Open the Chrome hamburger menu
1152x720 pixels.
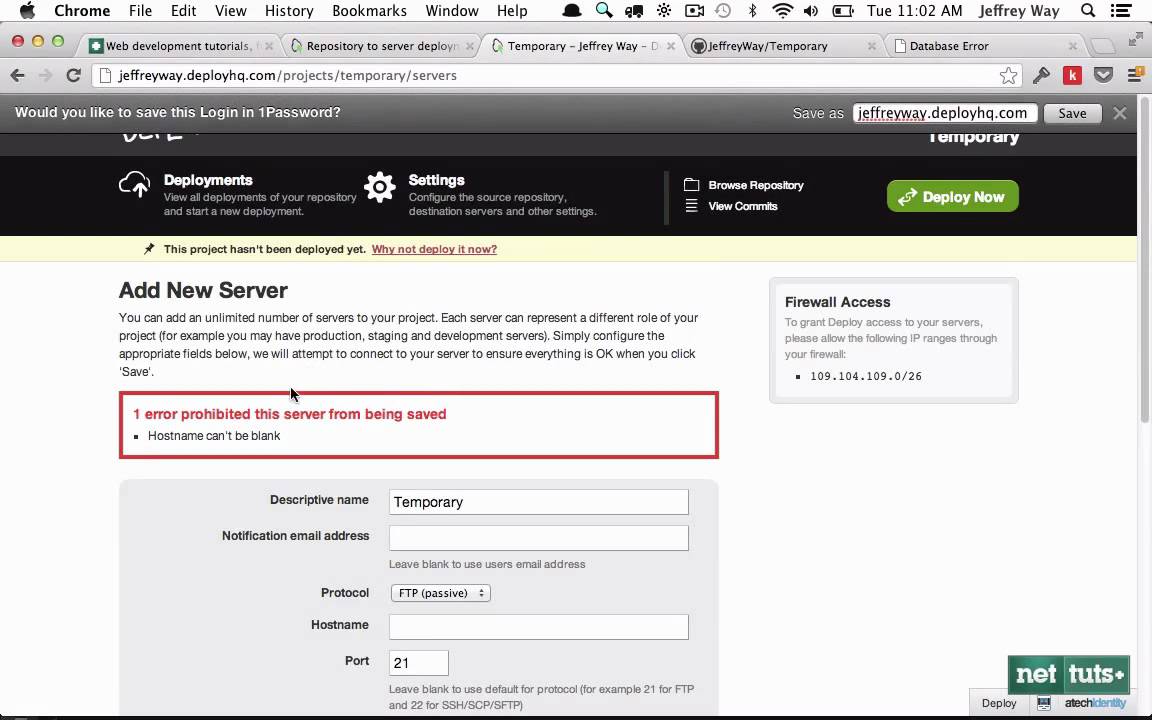coord(1135,75)
